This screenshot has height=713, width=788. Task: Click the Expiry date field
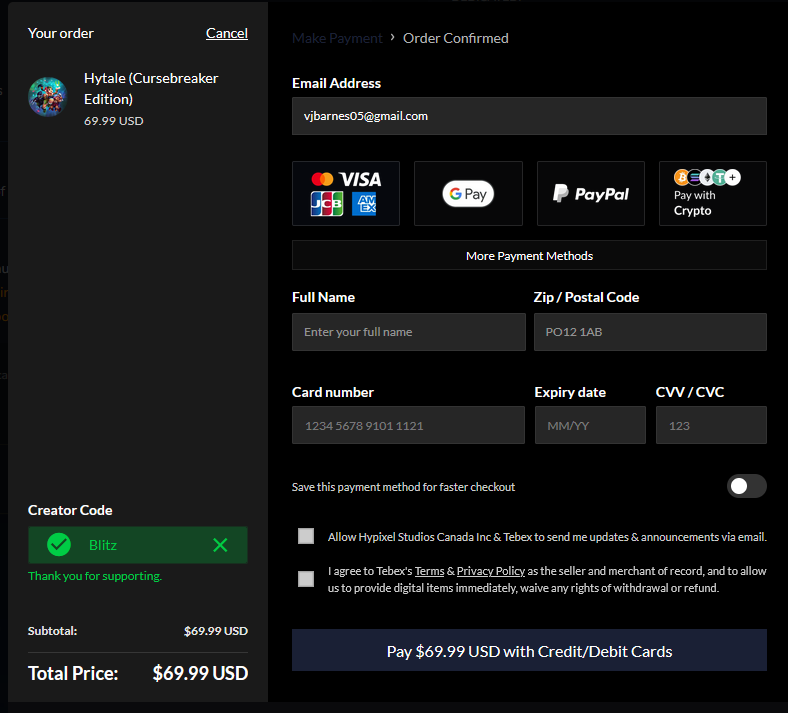point(590,425)
